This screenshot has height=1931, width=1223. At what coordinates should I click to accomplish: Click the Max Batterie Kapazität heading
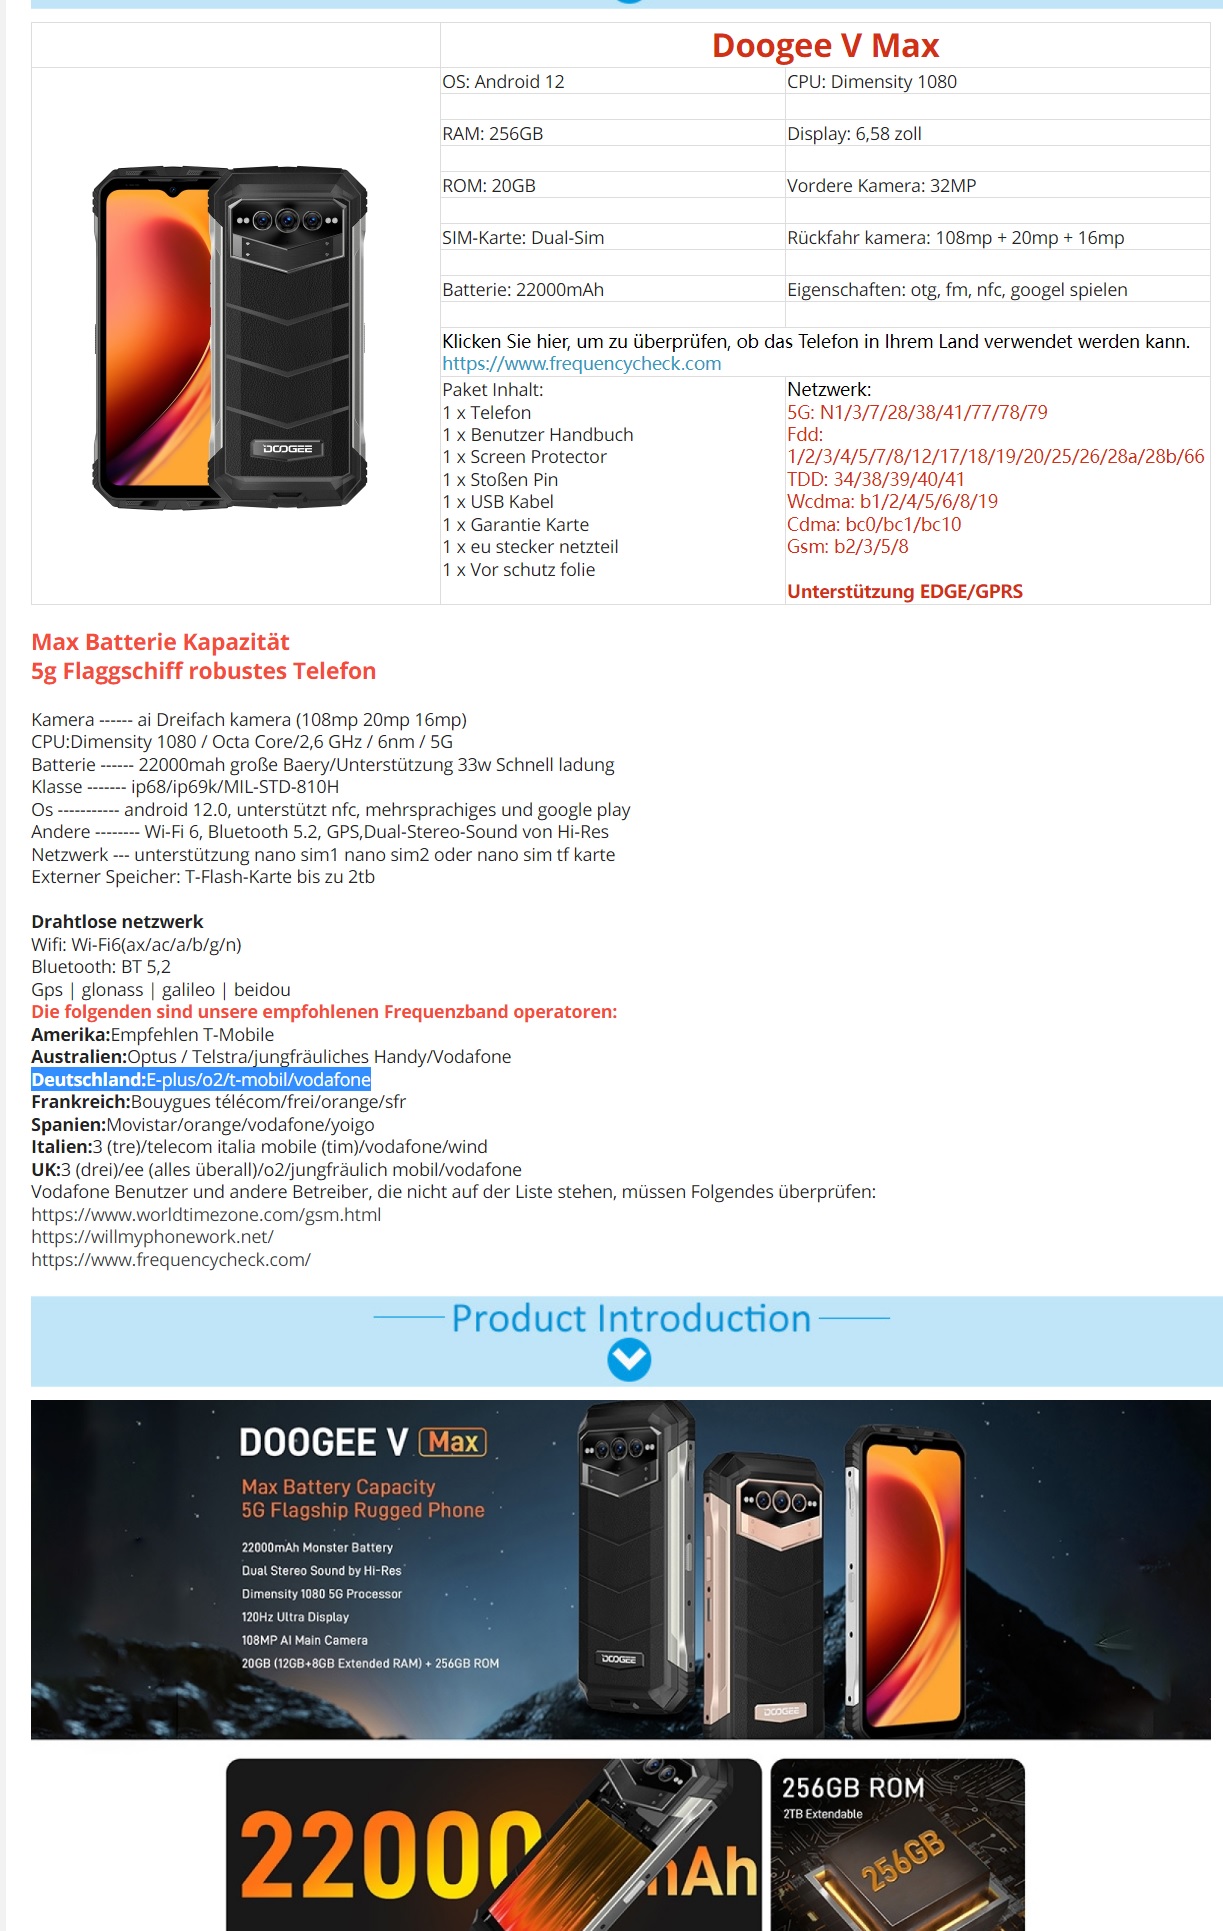(160, 642)
